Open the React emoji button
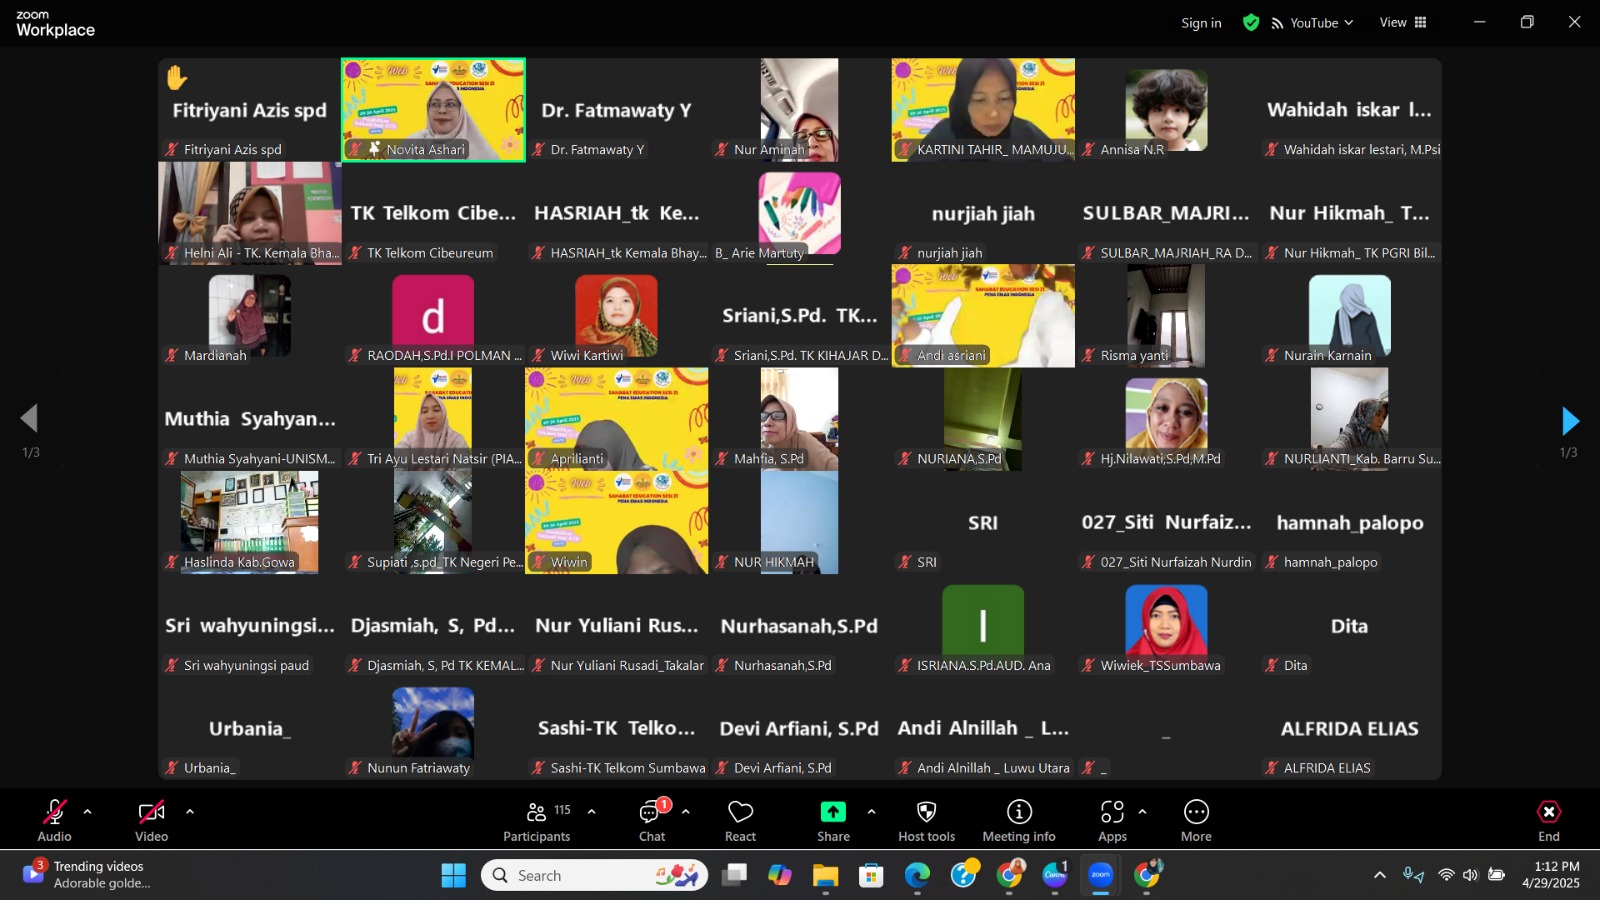1600x900 pixels. point(740,820)
